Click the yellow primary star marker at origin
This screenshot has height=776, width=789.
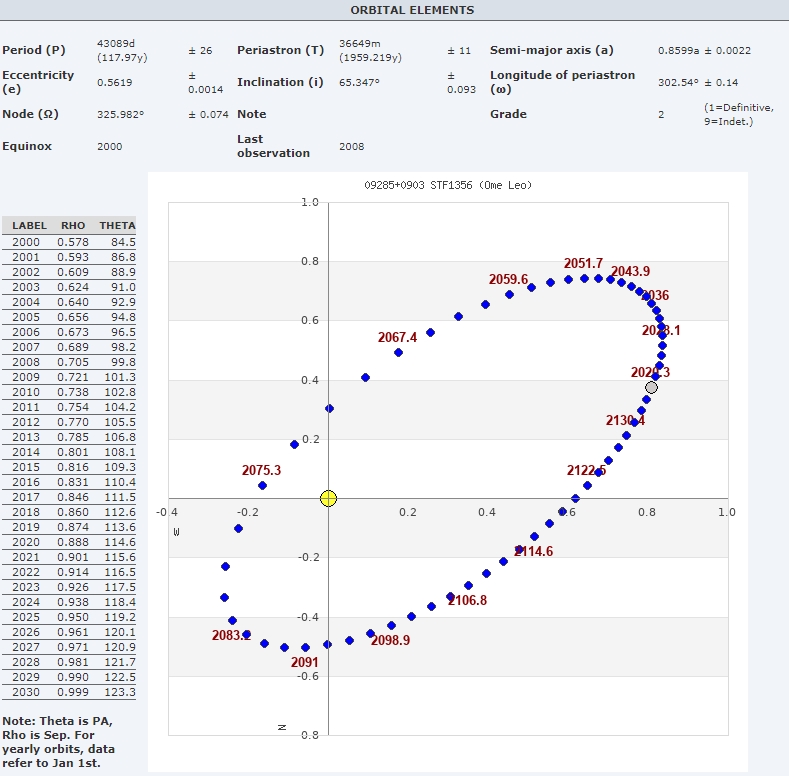pos(328,498)
